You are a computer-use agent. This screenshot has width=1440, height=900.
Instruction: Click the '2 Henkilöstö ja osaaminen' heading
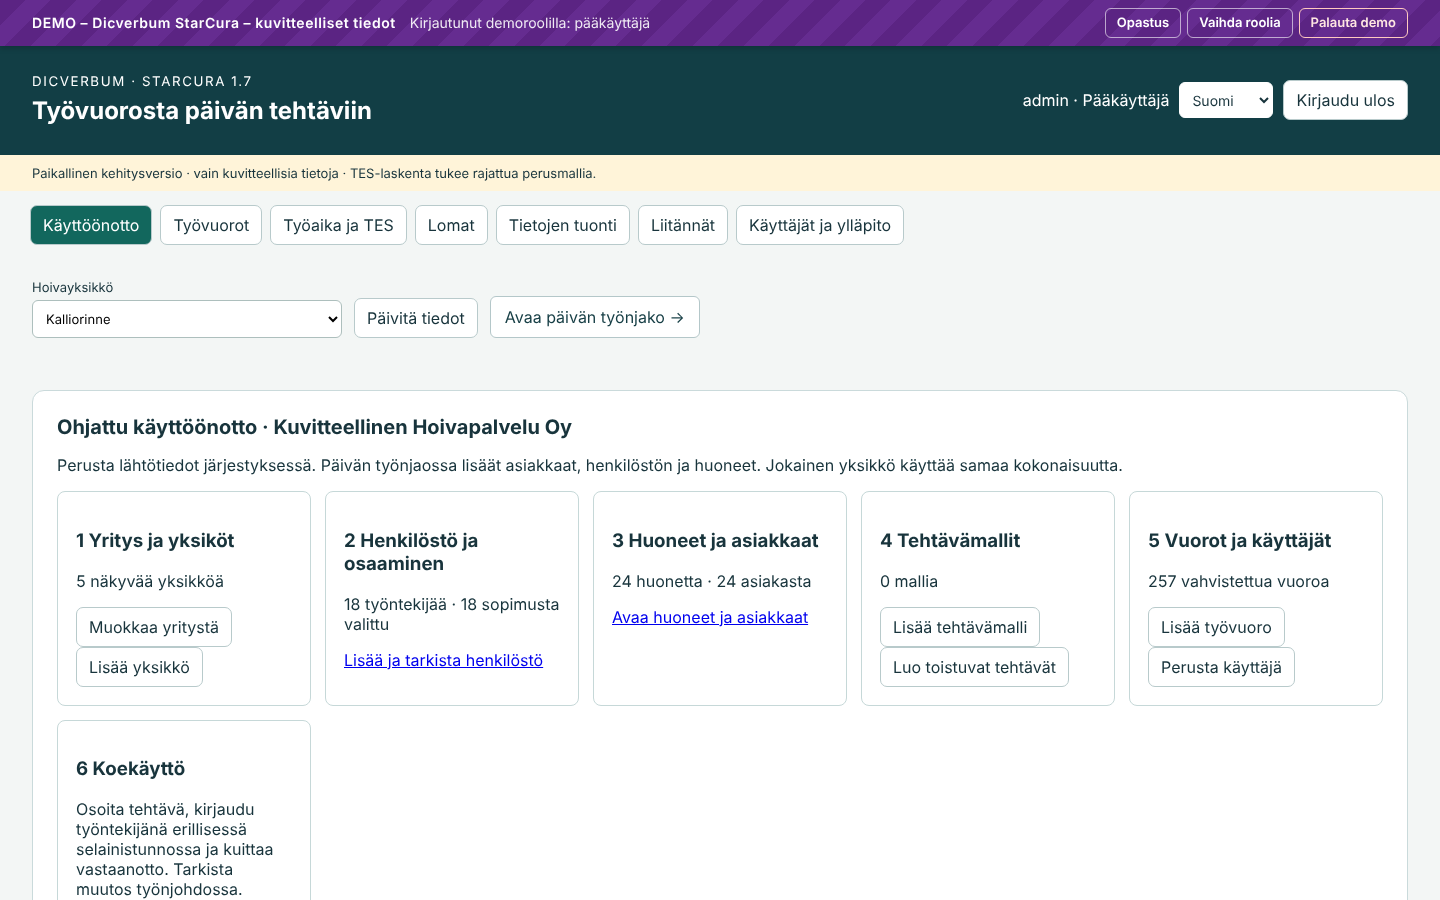point(411,552)
